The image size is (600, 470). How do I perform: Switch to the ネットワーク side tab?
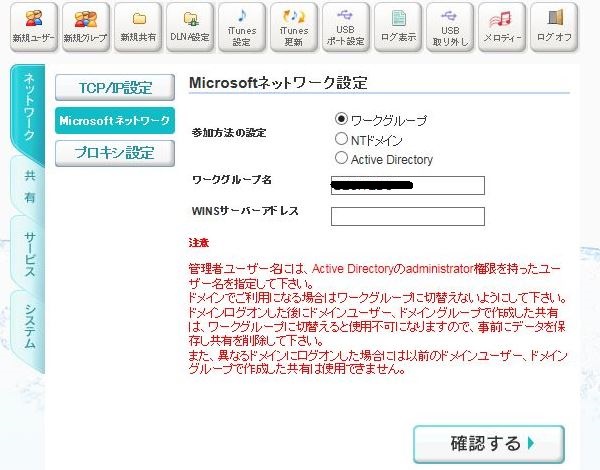coord(28,111)
